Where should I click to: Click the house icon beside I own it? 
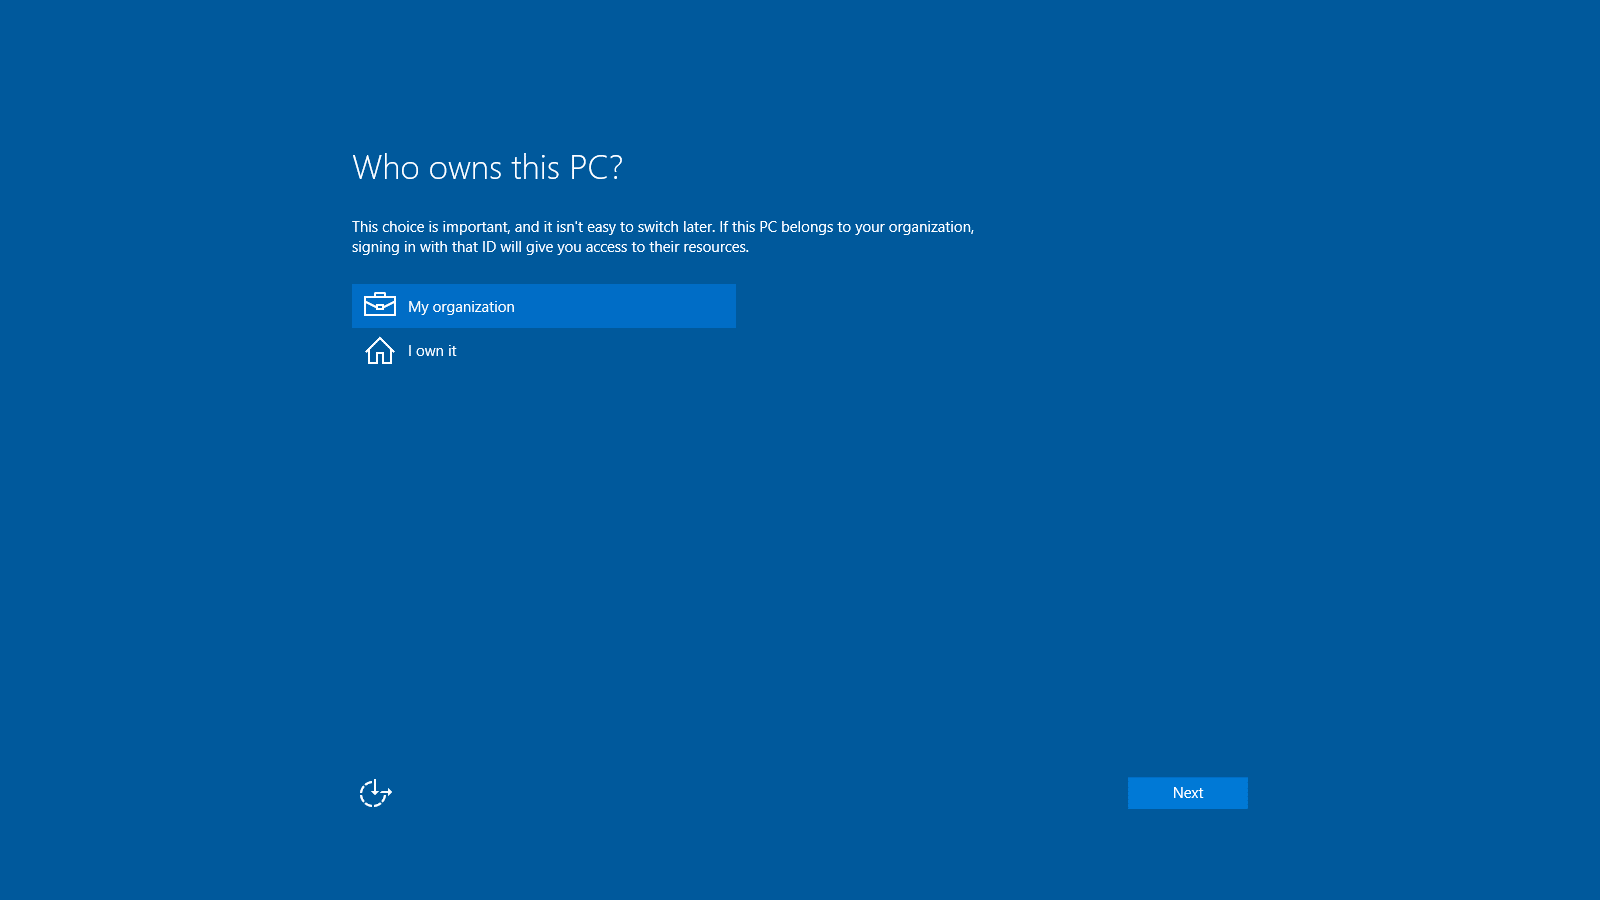coord(380,351)
